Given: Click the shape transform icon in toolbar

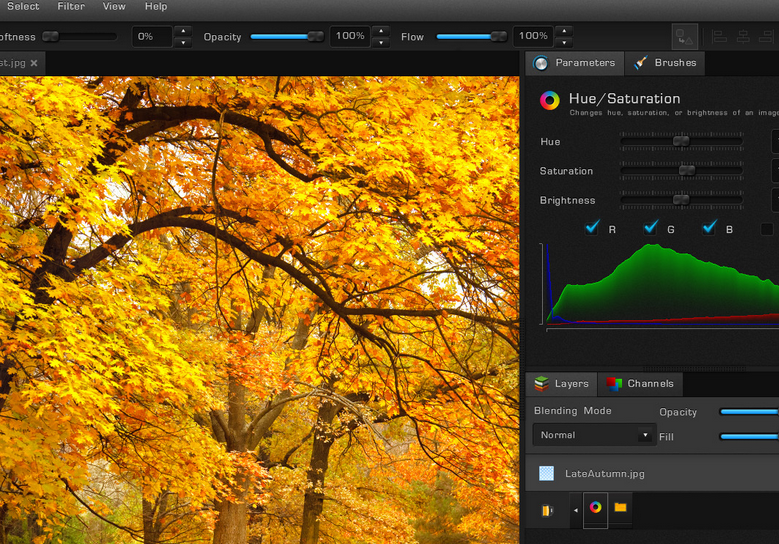Looking at the screenshot, I should (684, 37).
